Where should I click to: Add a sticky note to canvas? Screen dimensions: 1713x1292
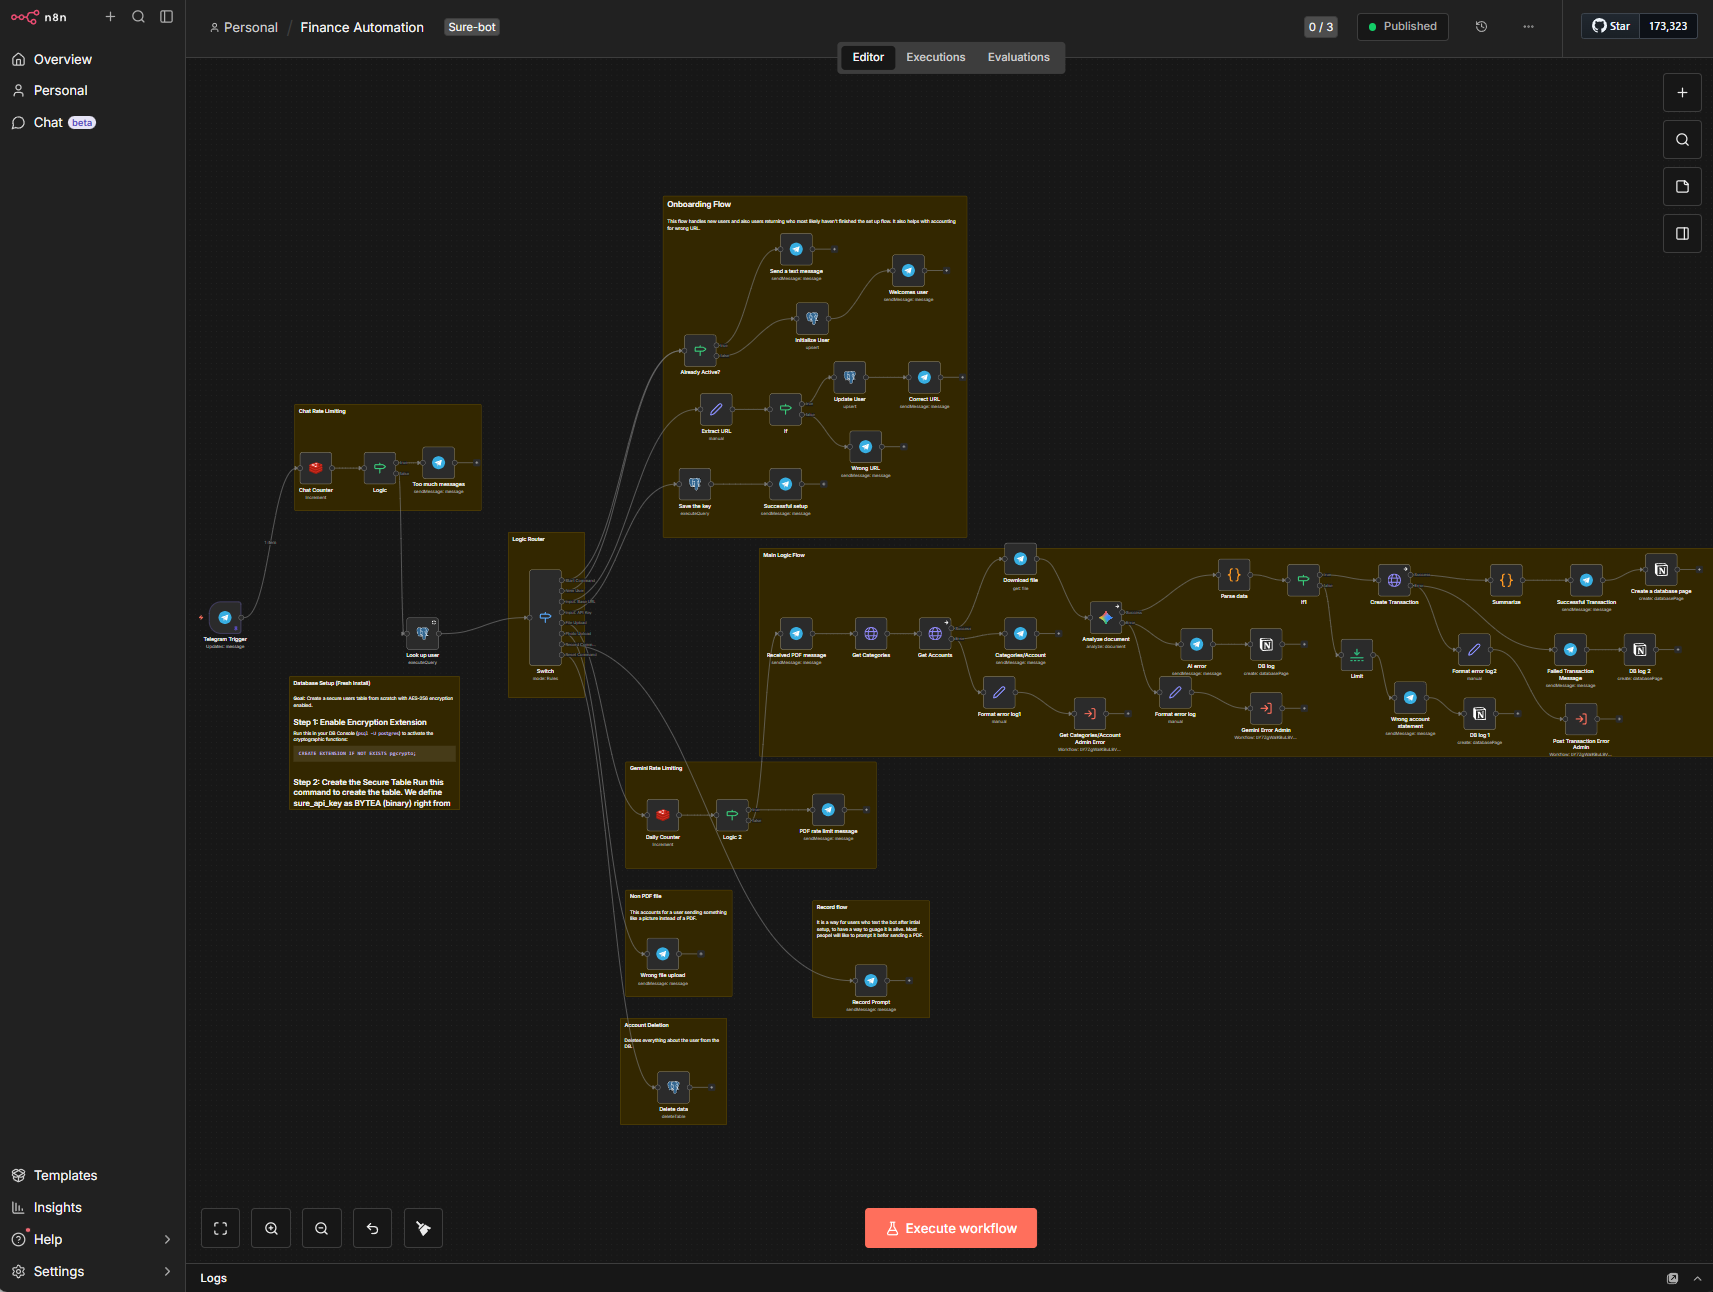(x=1682, y=187)
